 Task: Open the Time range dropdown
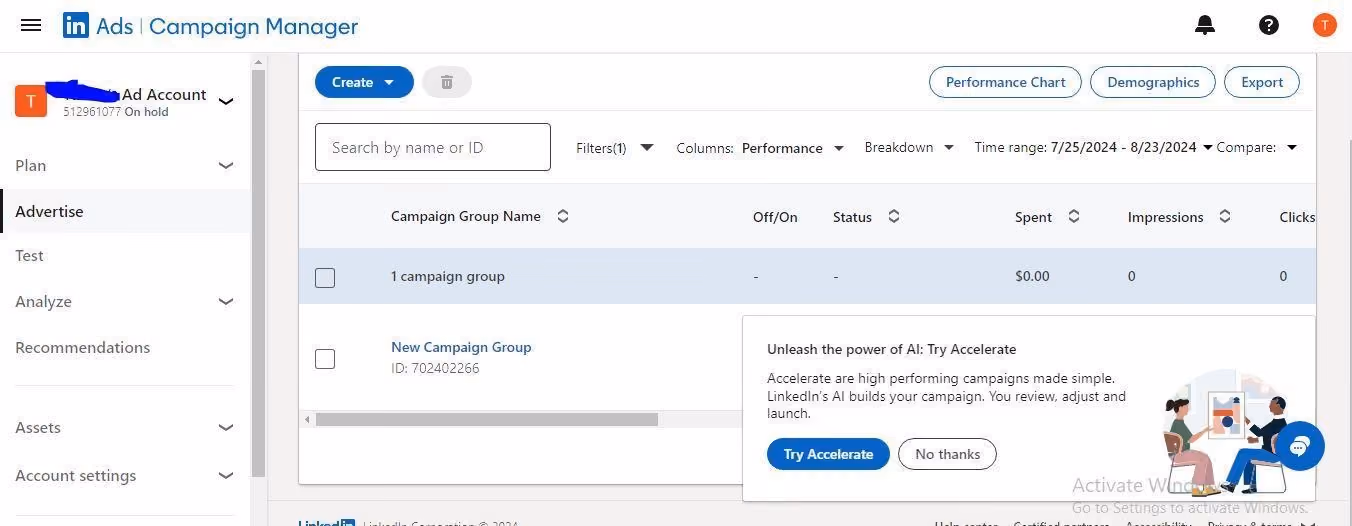pos(1093,147)
